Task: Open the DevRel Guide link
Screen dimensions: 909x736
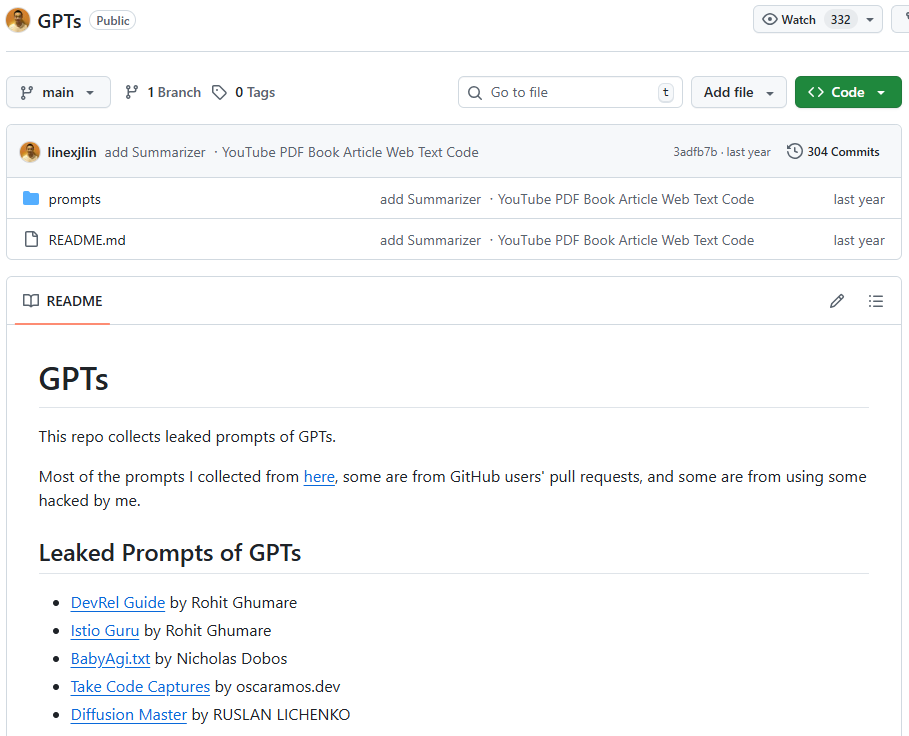Action: [x=118, y=603]
